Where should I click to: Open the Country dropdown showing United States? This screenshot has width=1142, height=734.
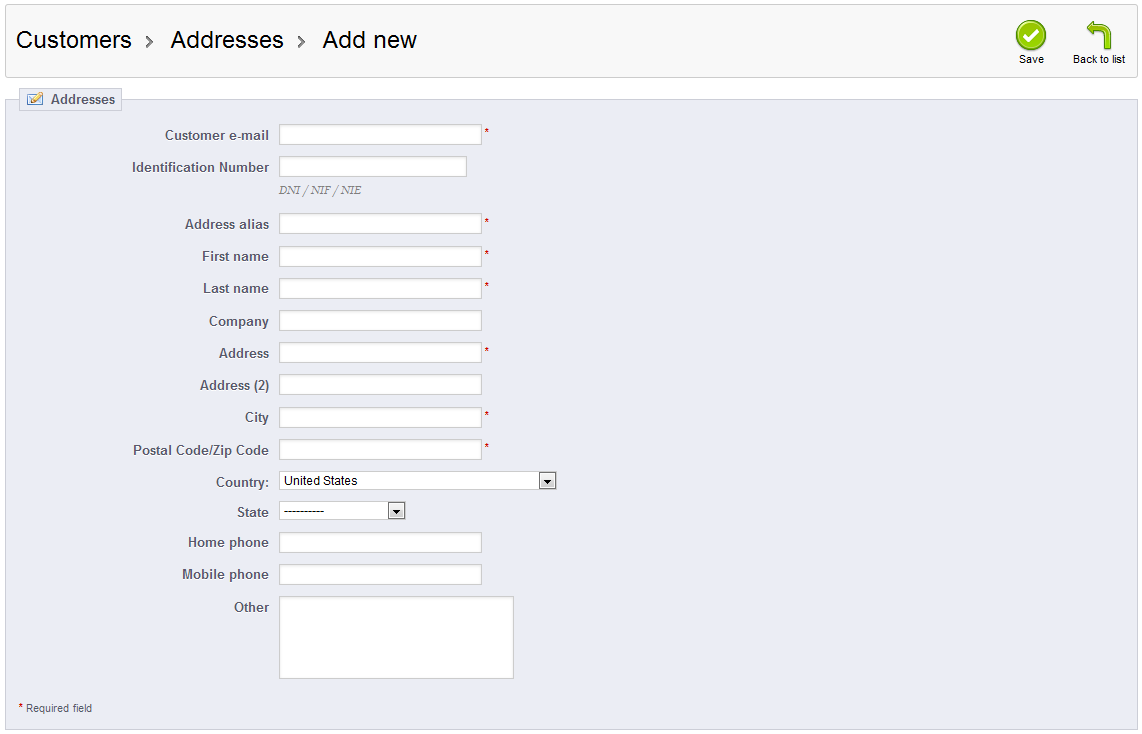[410, 481]
